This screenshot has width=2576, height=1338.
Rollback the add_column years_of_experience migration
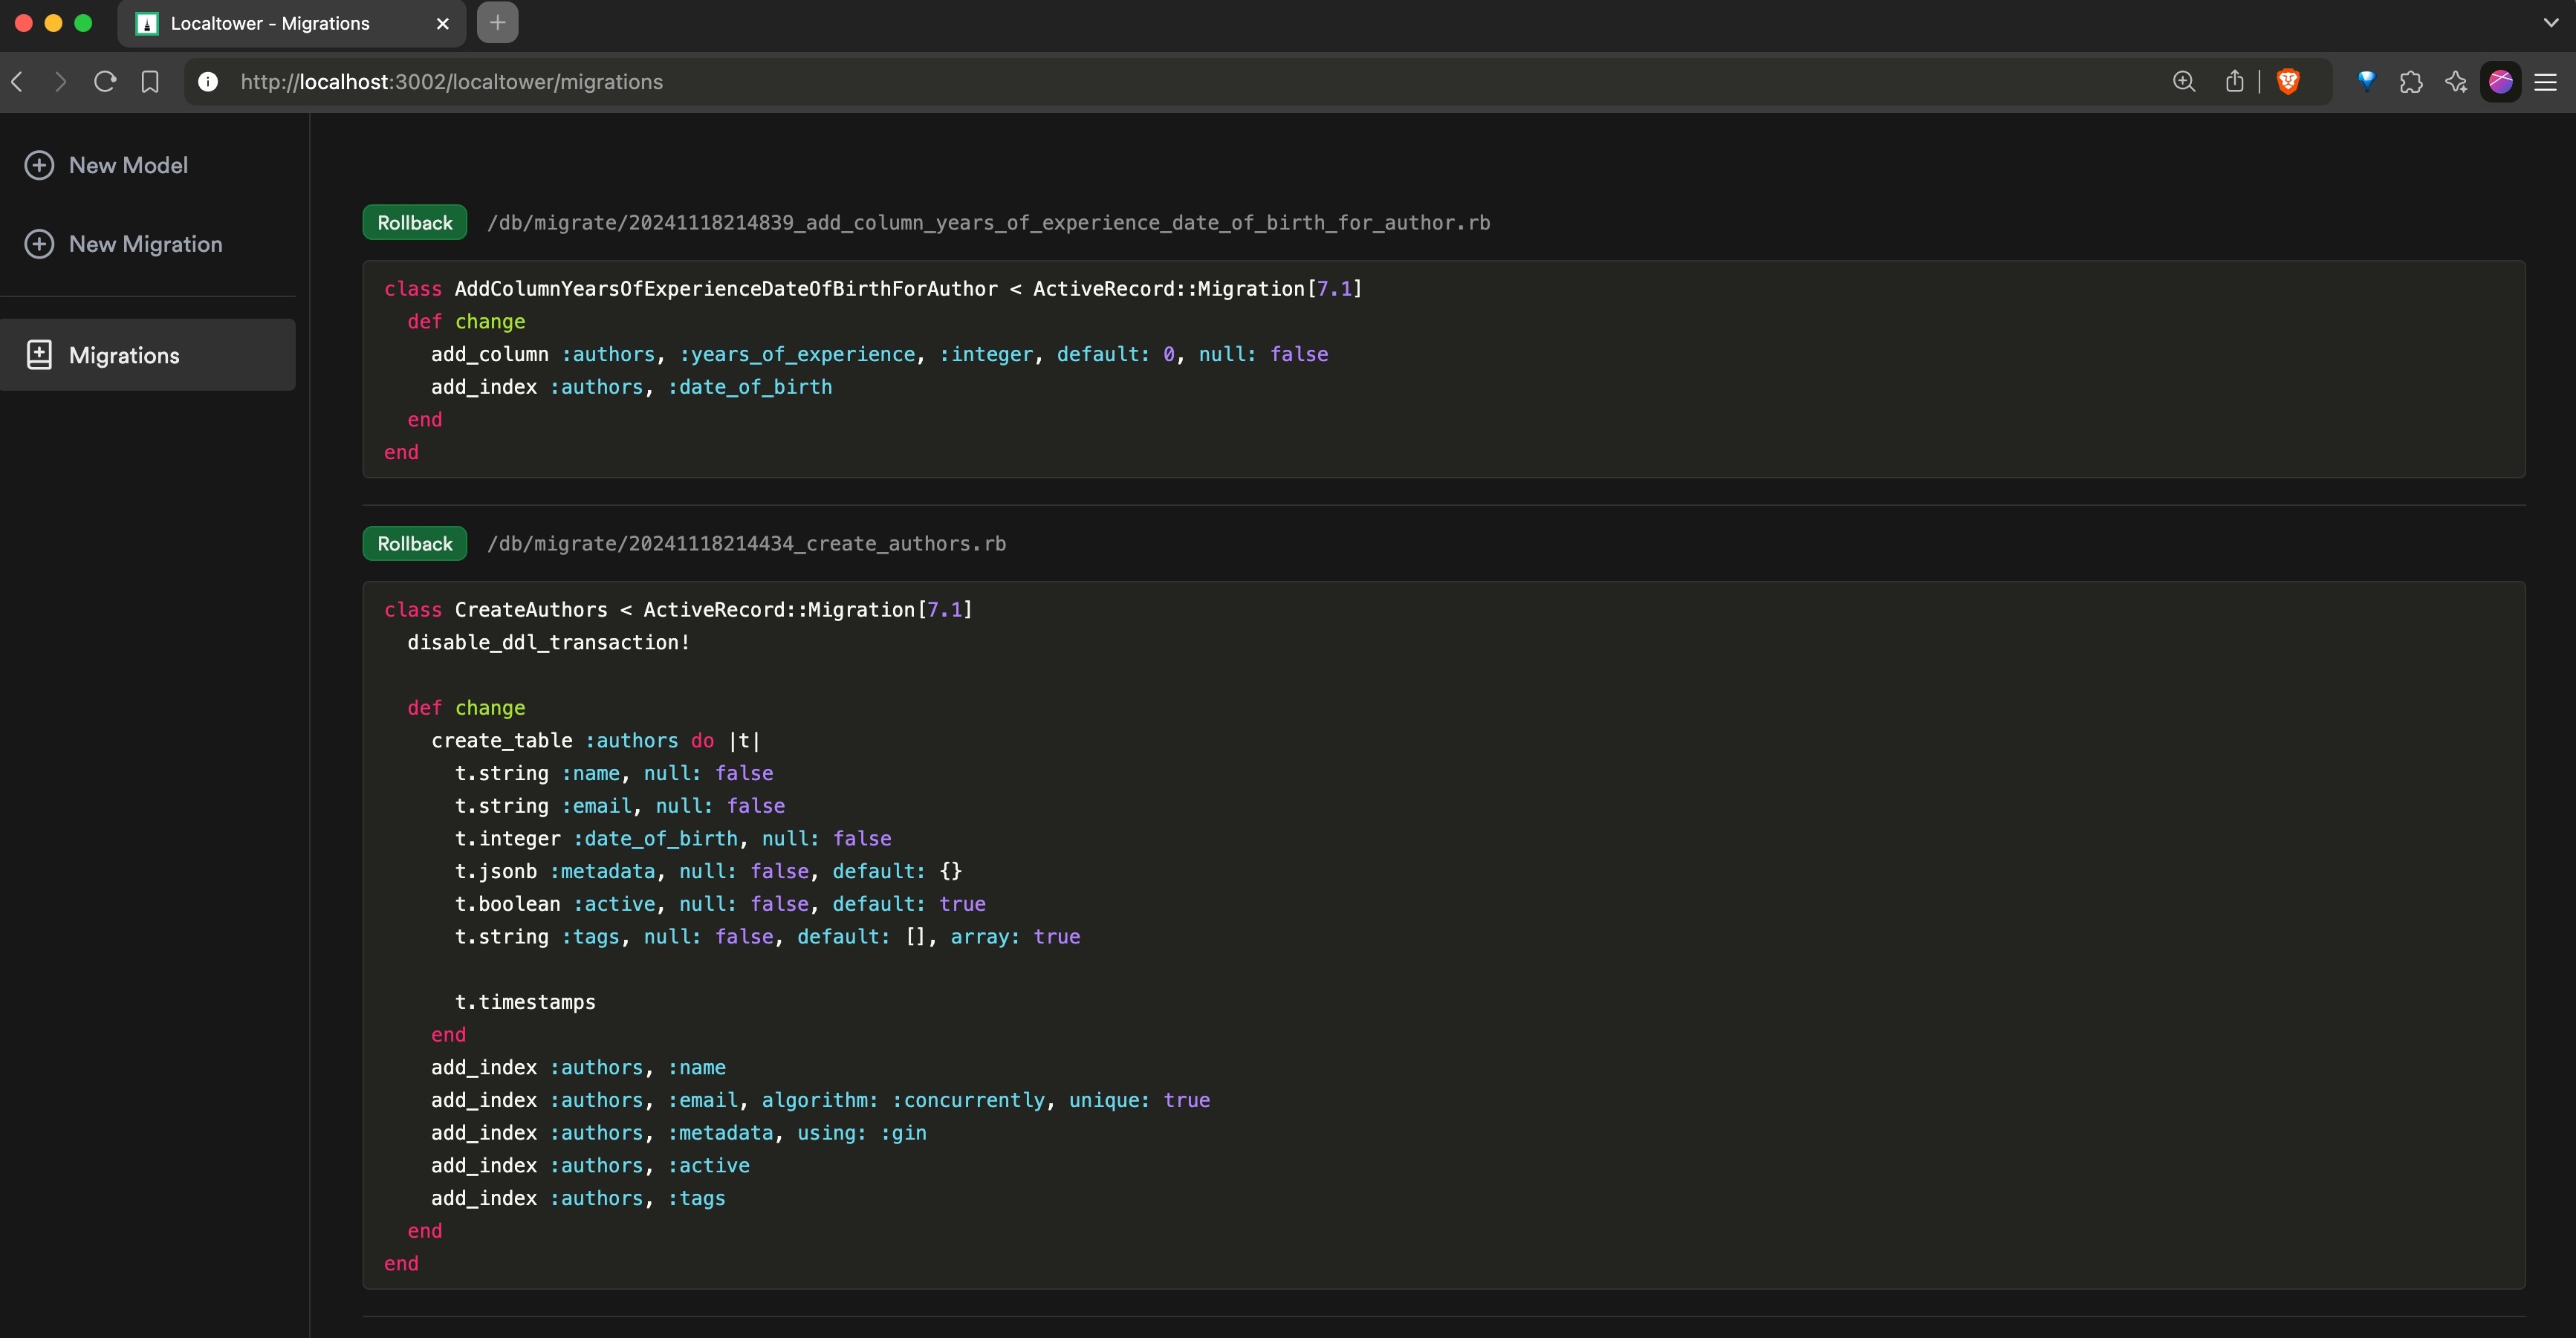pyautogui.click(x=414, y=223)
